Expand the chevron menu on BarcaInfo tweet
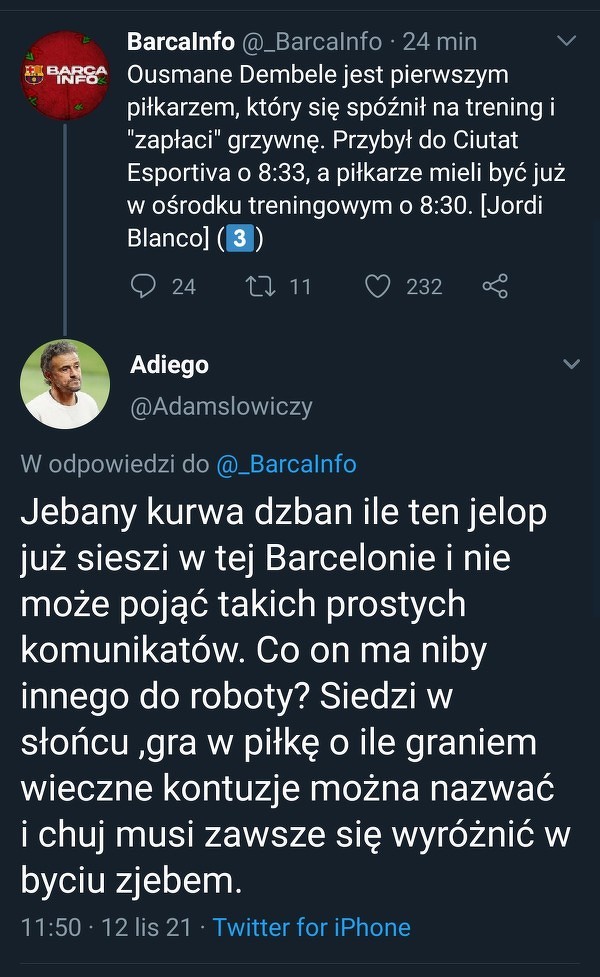Screen dimensions: 600x977 pyautogui.click(x=567, y=41)
